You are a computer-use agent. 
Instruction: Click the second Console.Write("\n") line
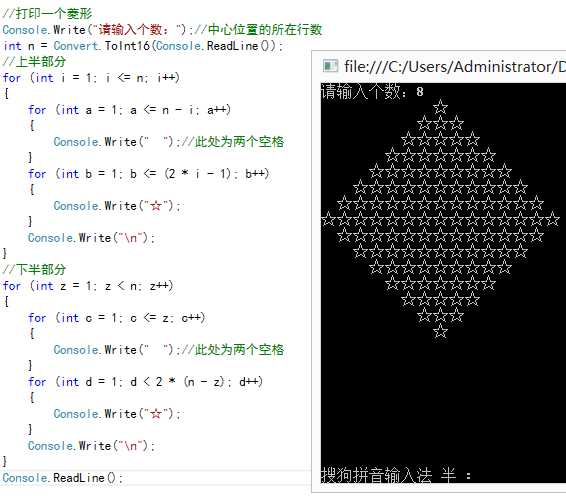92,446
